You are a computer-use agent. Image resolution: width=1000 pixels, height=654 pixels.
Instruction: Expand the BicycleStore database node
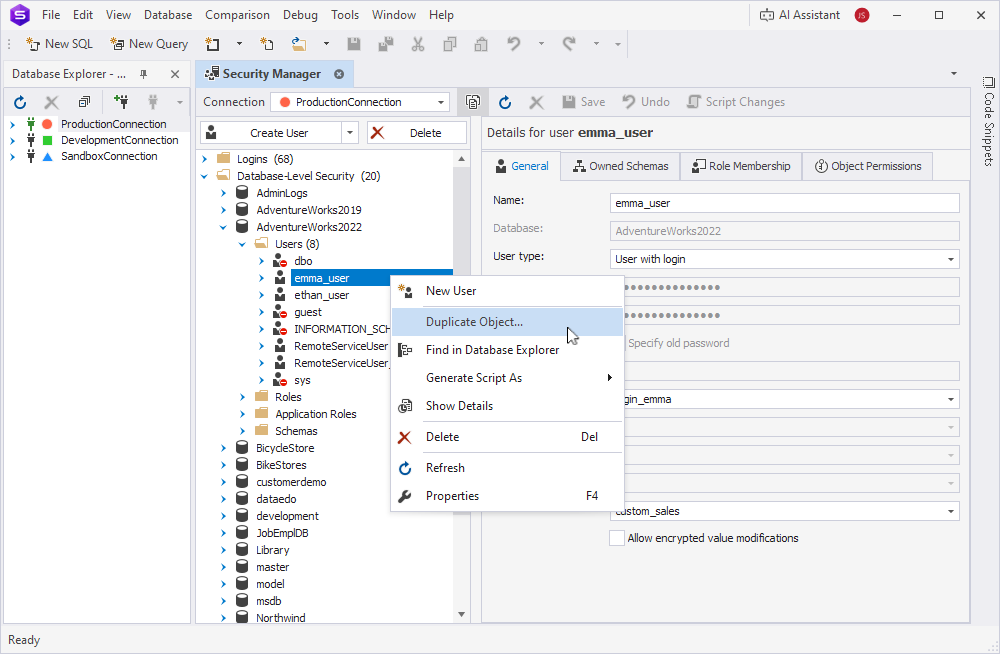point(223,447)
